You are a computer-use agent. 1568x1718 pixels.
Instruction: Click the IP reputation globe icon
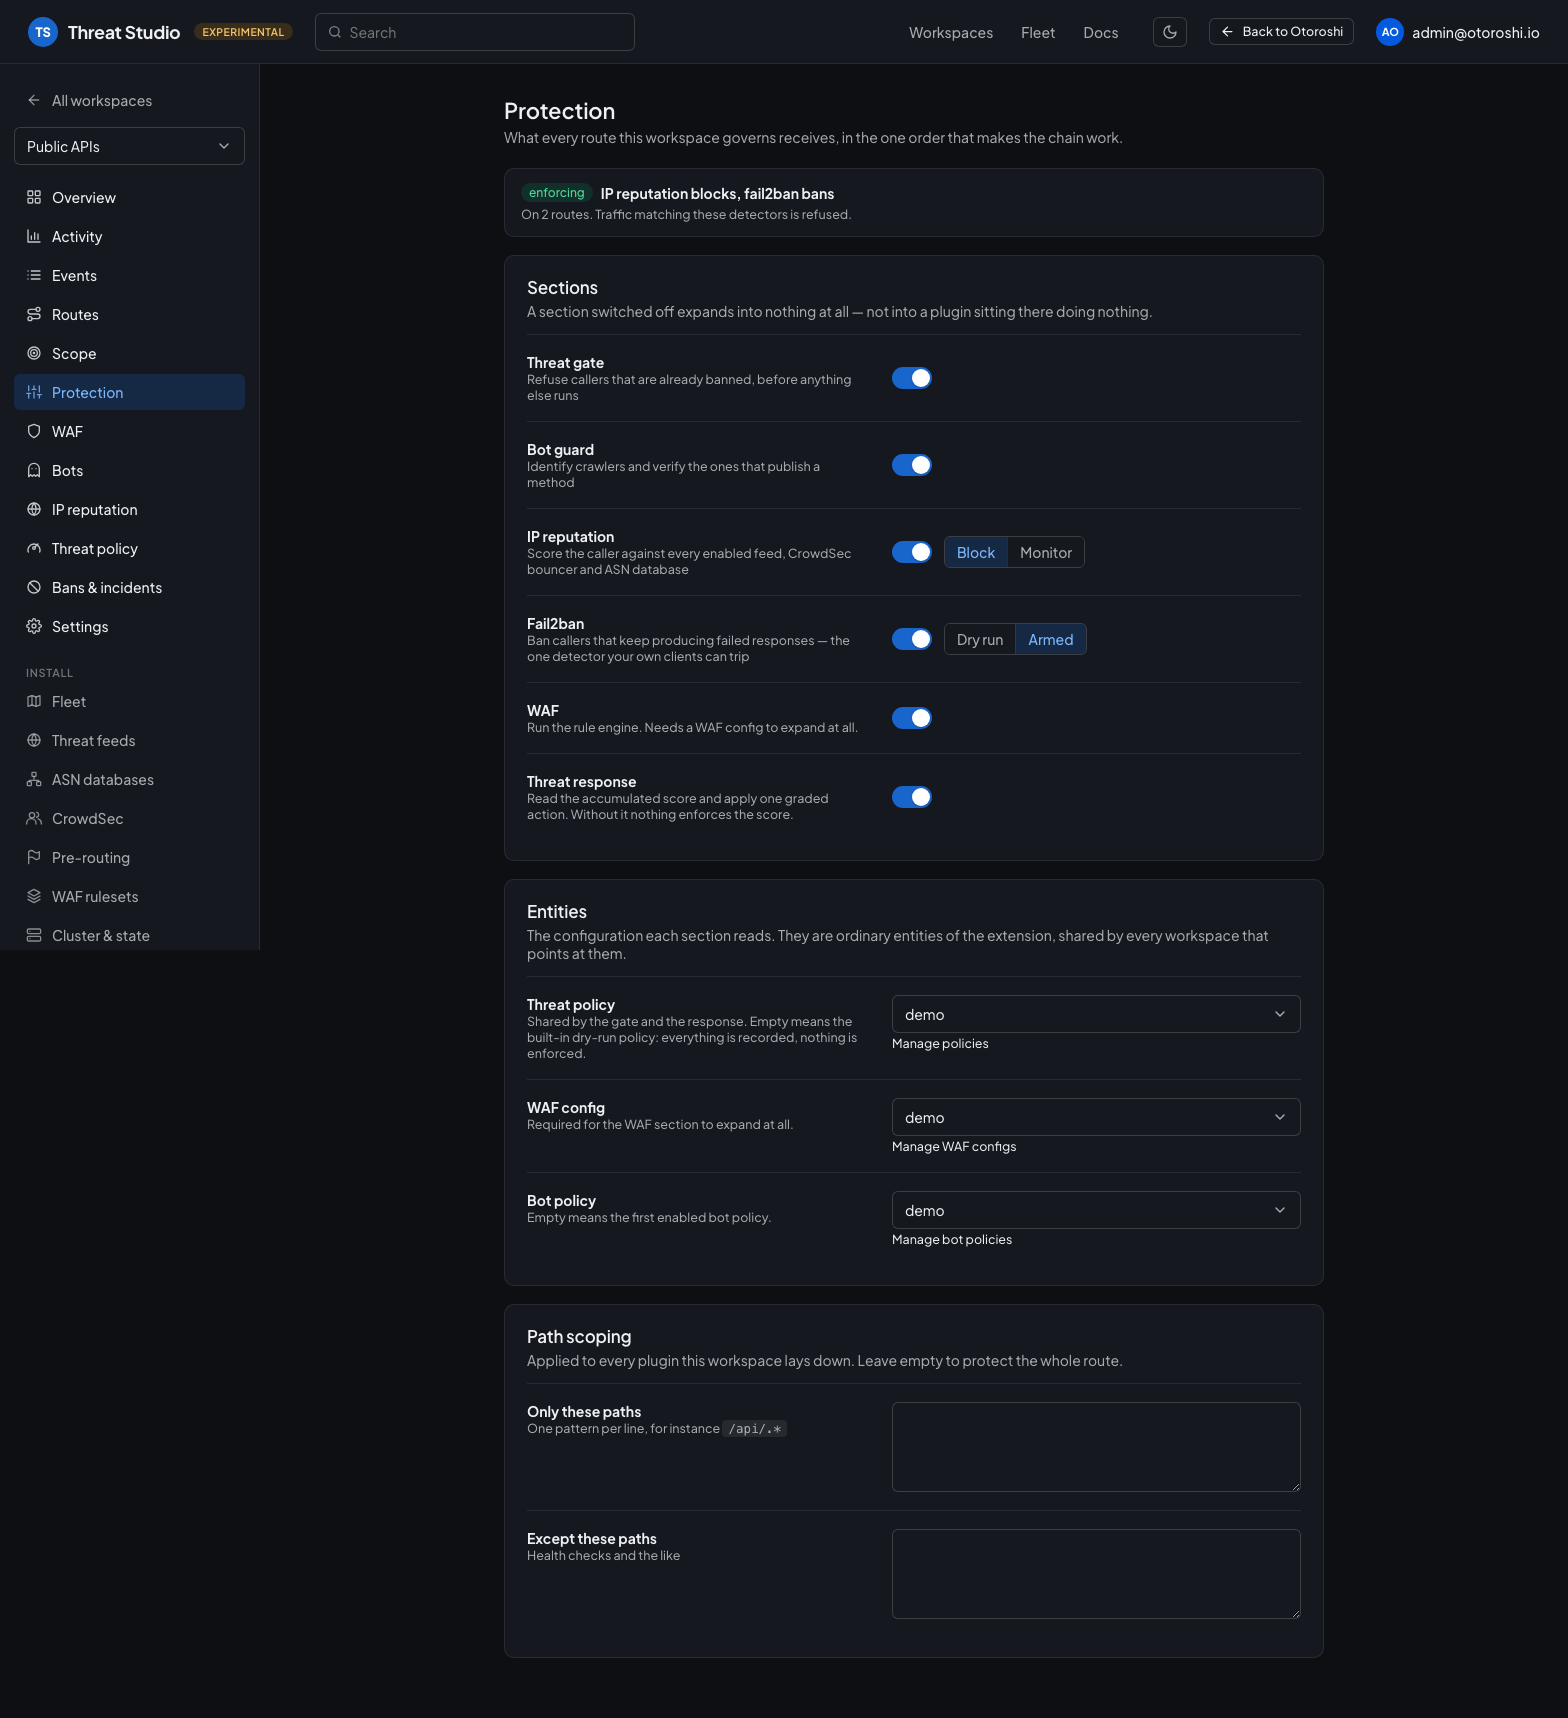tap(34, 509)
